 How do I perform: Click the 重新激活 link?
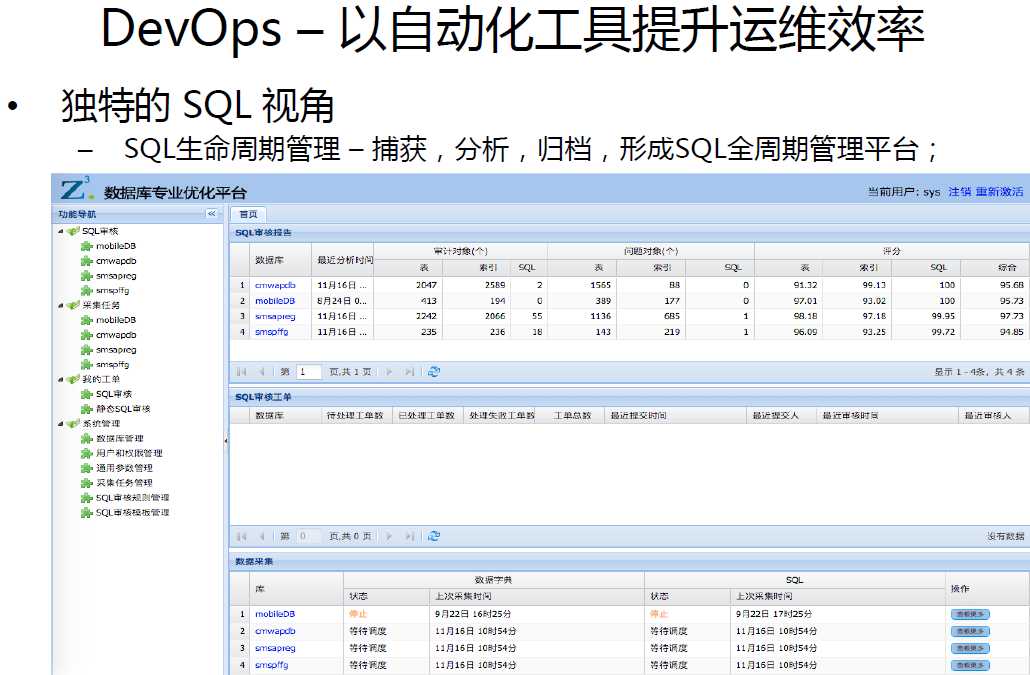pos(999,192)
